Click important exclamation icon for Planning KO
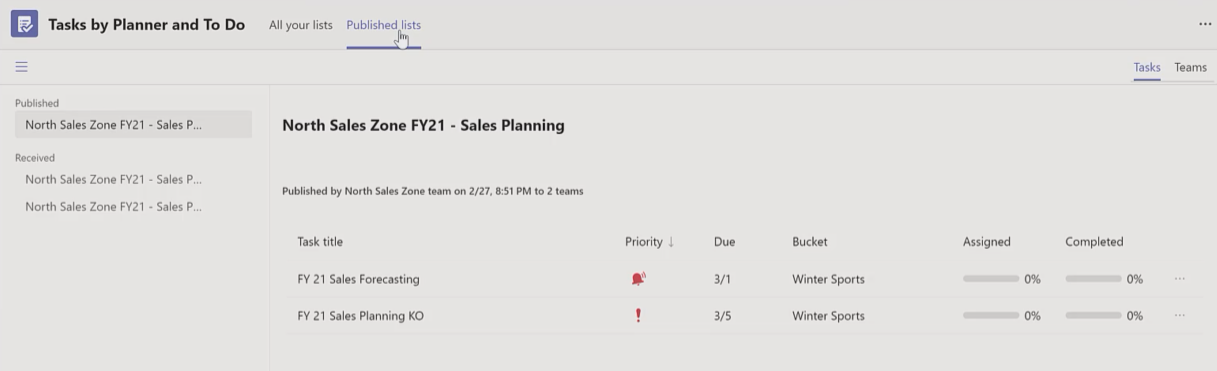This screenshot has height=371, width=1217. (x=638, y=315)
